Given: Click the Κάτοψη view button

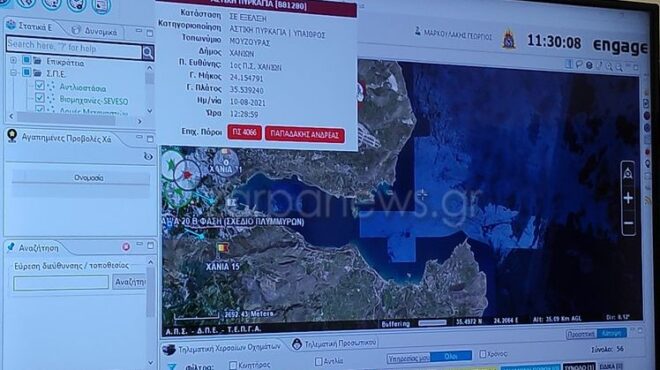Looking at the screenshot, I should tap(611, 333).
